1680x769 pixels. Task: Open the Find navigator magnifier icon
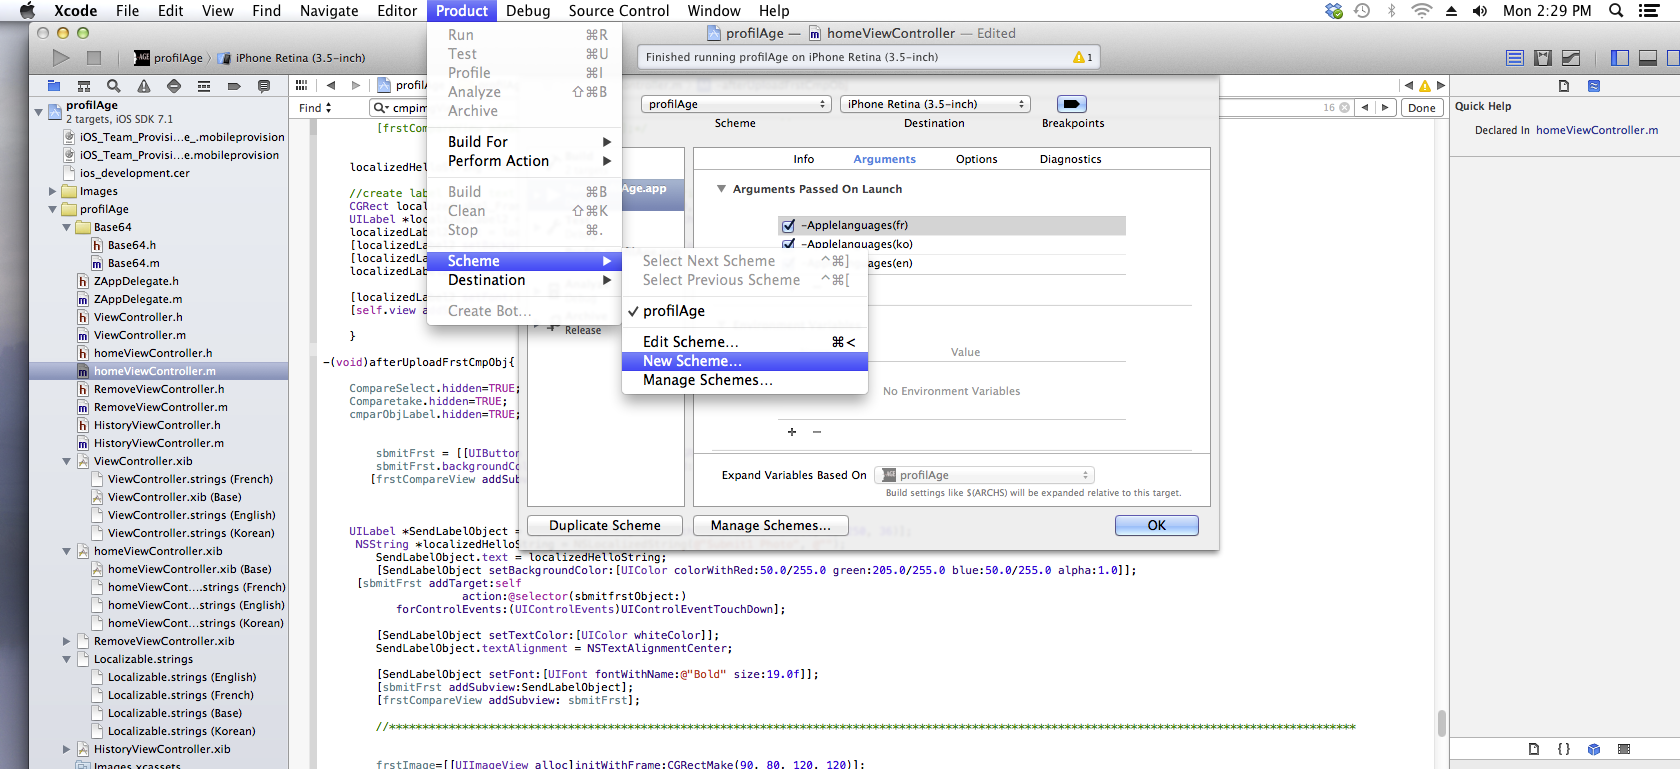click(114, 86)
